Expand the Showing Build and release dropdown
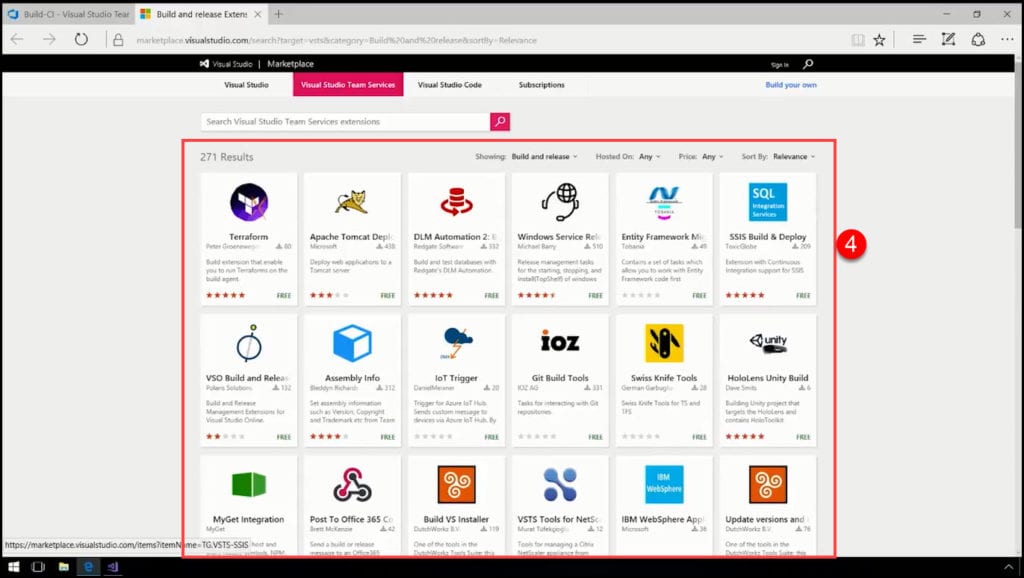1024x578 pixels. coord(545,157)
